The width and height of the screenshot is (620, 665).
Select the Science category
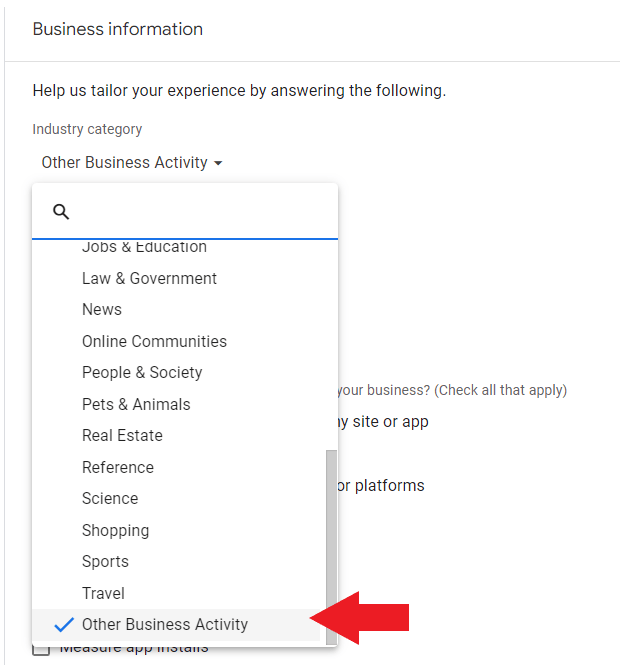[x=110, y=499]
